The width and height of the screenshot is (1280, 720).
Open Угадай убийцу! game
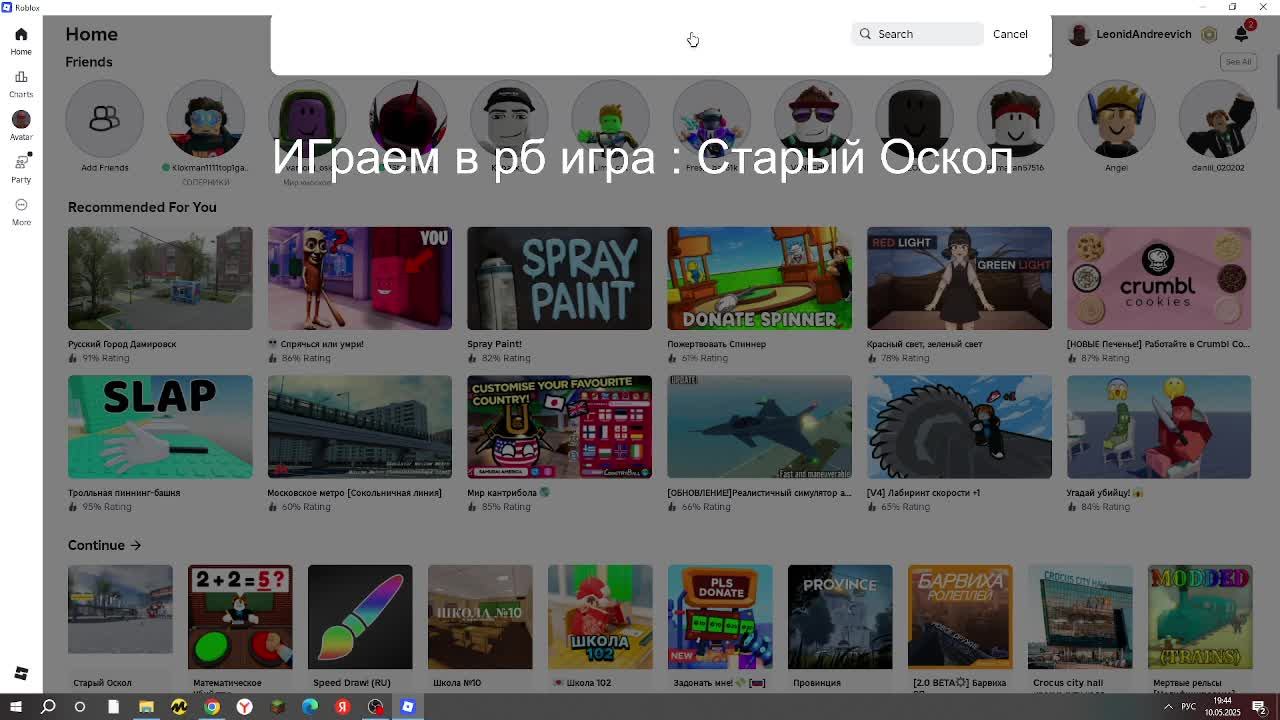[1159, 427]
